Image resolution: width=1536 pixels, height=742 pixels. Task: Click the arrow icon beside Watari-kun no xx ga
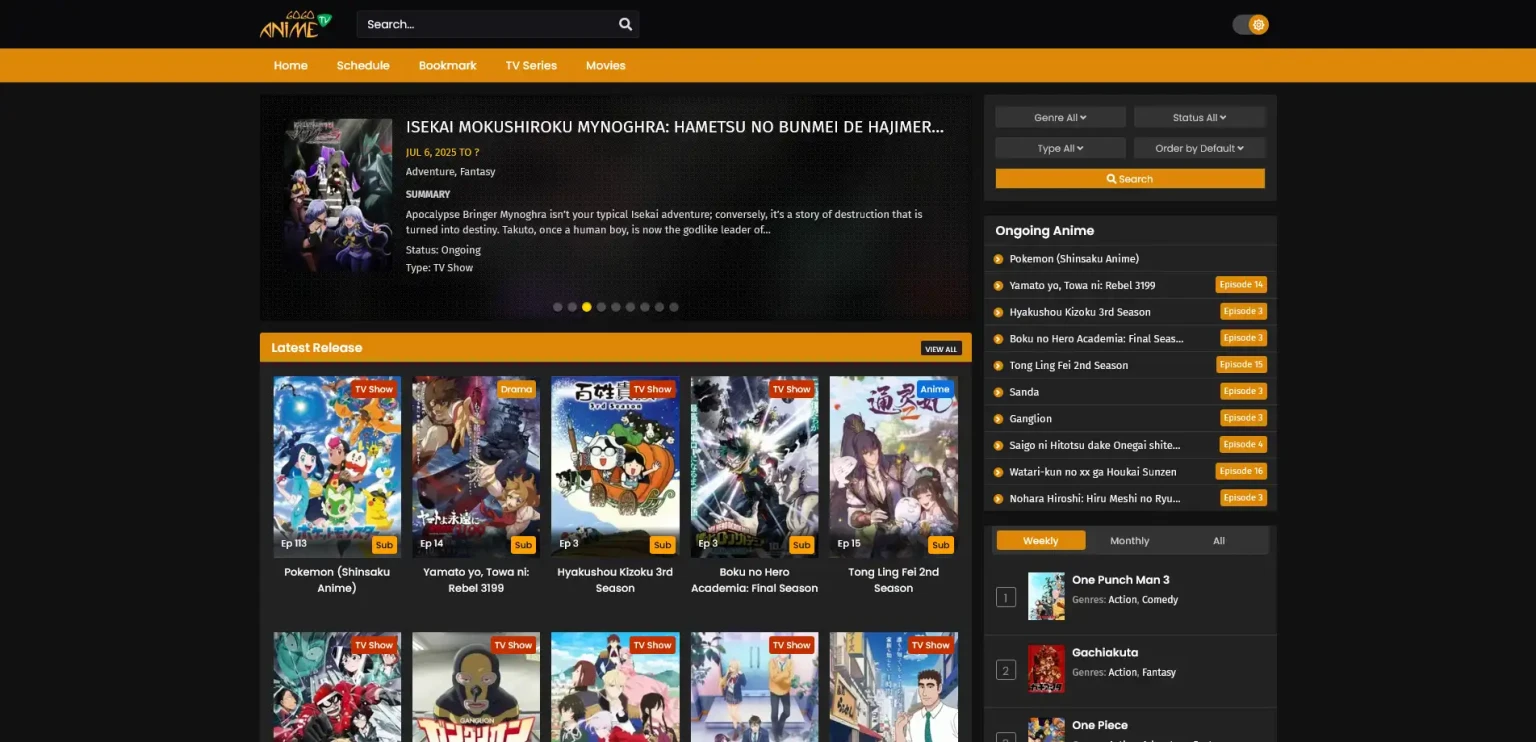click(x=998, y=472)
